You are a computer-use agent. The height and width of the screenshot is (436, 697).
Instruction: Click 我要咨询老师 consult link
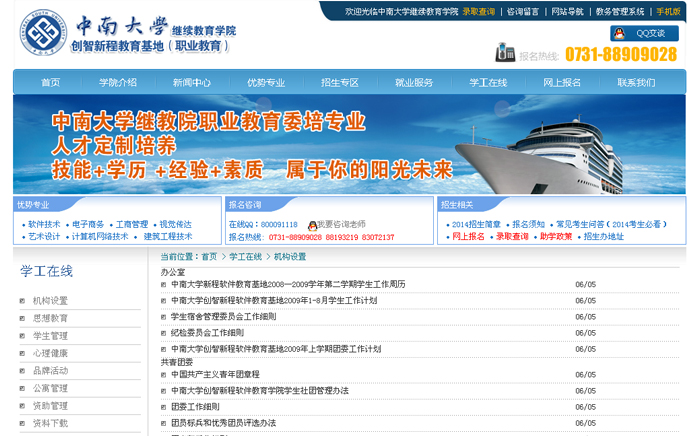coord(341,224)
